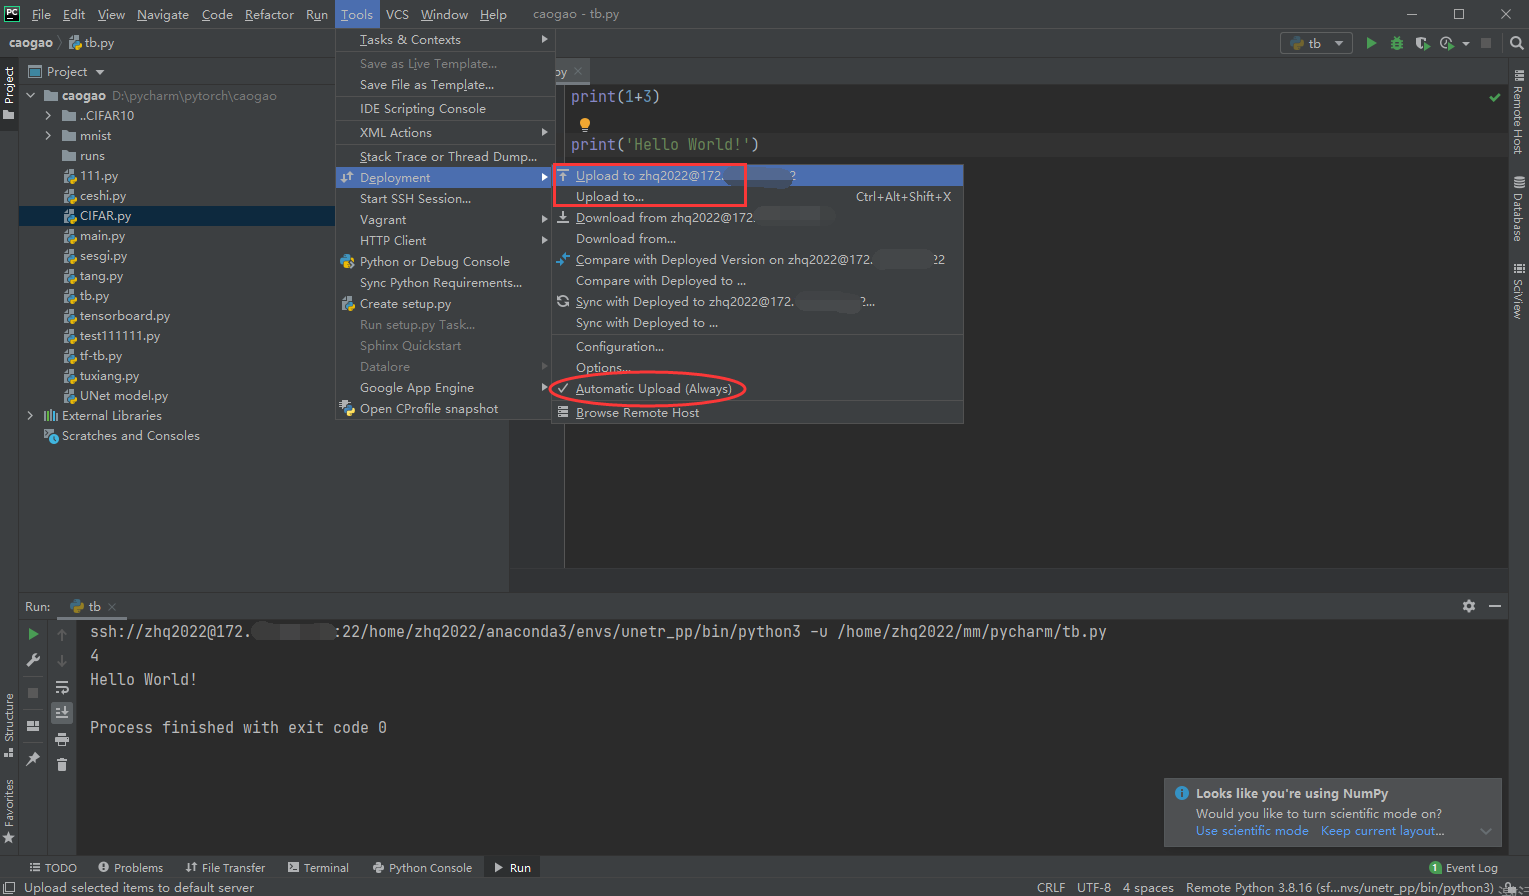Toggle Automatic Upload (Always) option

click(653, 389)
